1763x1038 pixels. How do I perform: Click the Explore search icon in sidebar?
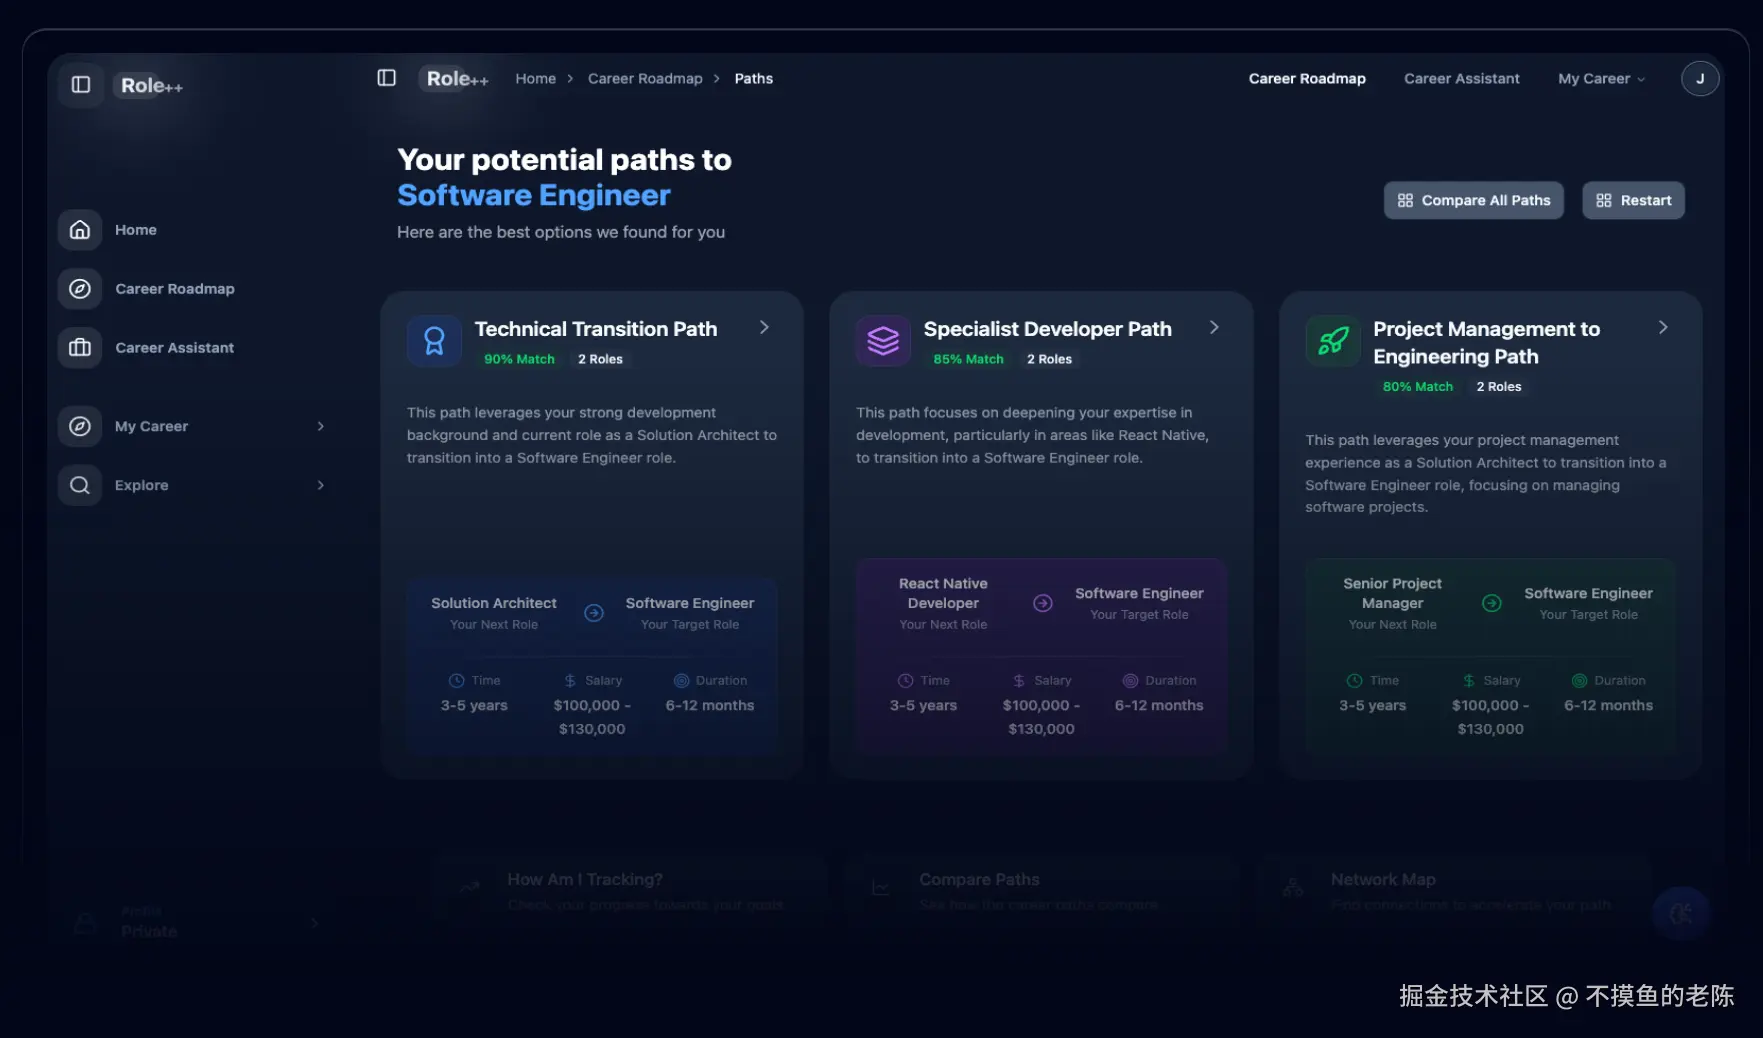80,485
